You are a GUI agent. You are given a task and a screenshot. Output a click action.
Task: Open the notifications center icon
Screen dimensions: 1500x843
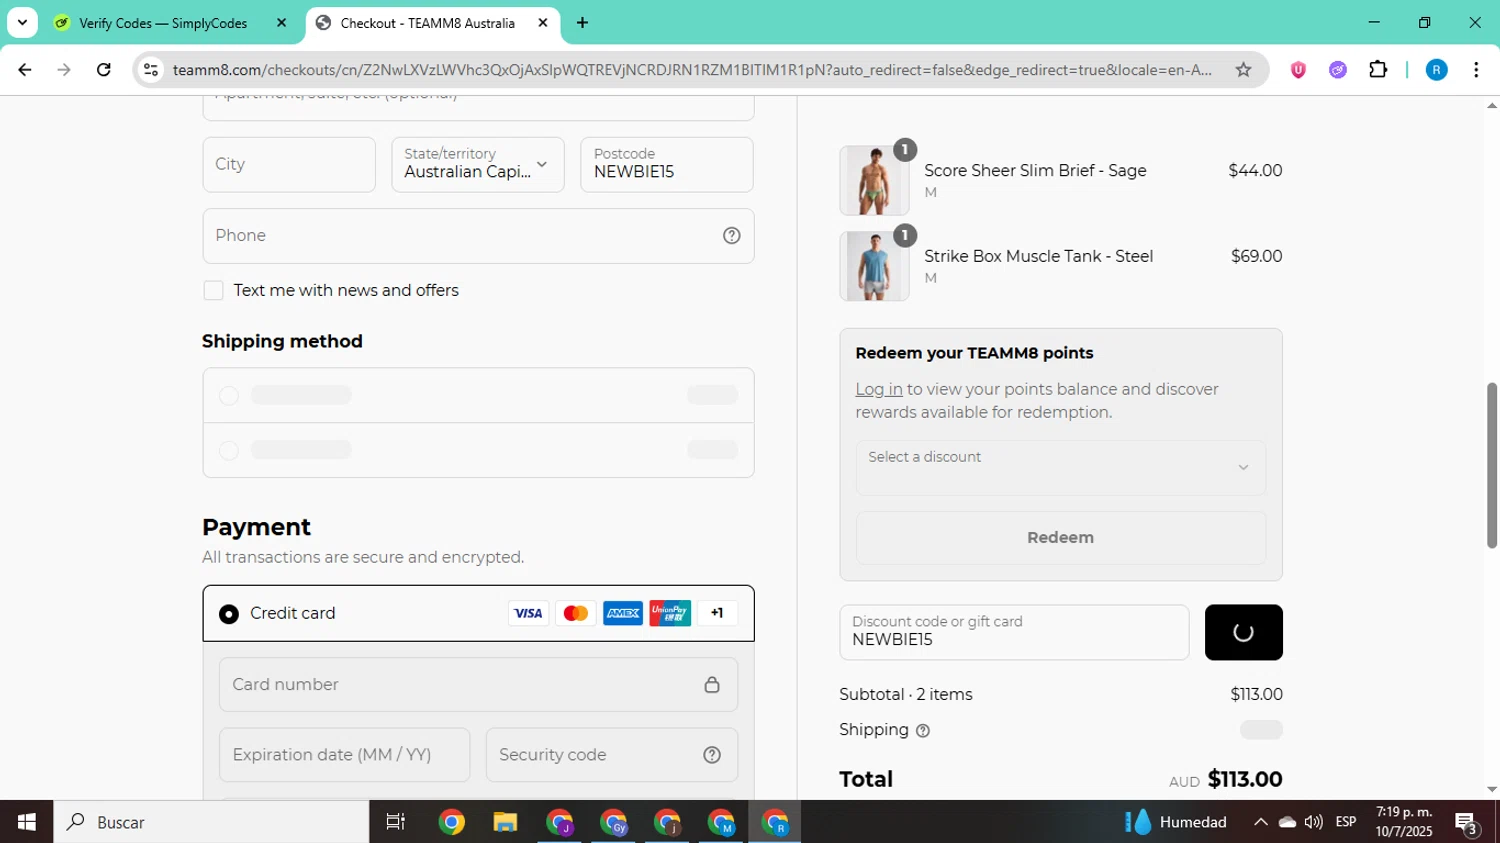coord(1467,823)
